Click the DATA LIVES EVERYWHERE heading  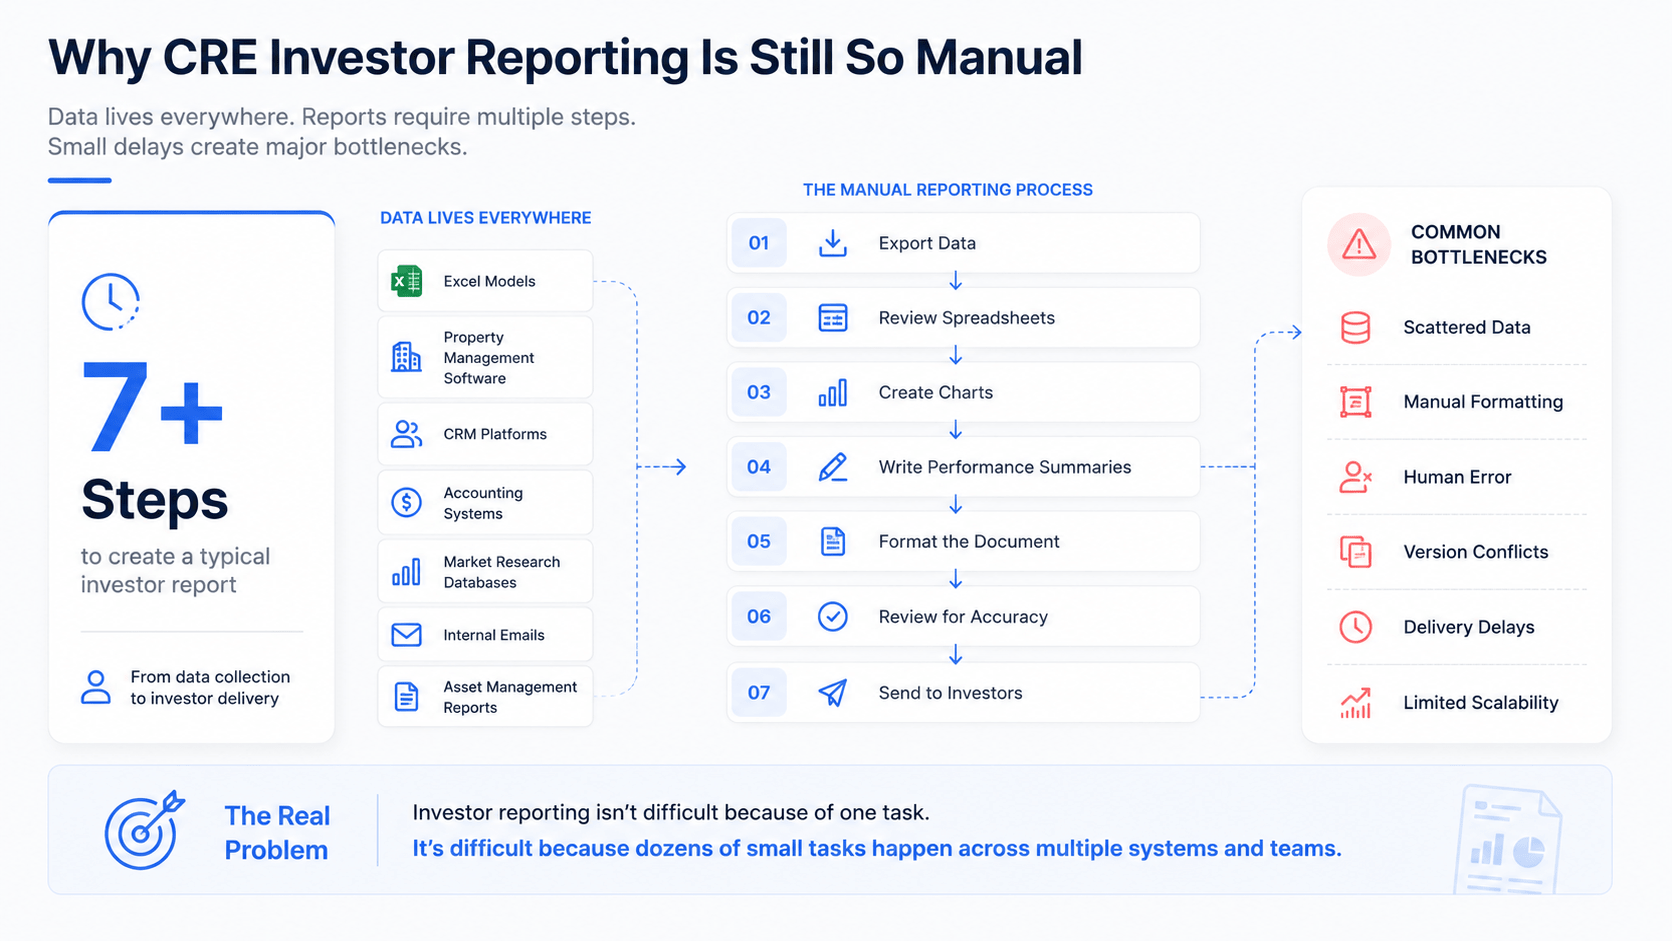click(x=485, y=218)
